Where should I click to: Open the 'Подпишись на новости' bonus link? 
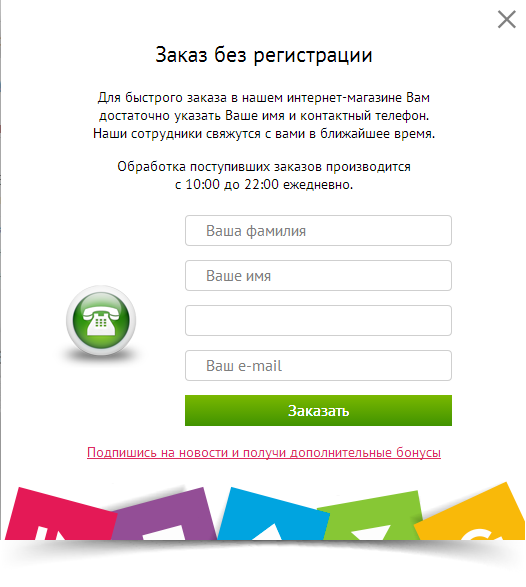pyautogui.click(x=264, y=453)
